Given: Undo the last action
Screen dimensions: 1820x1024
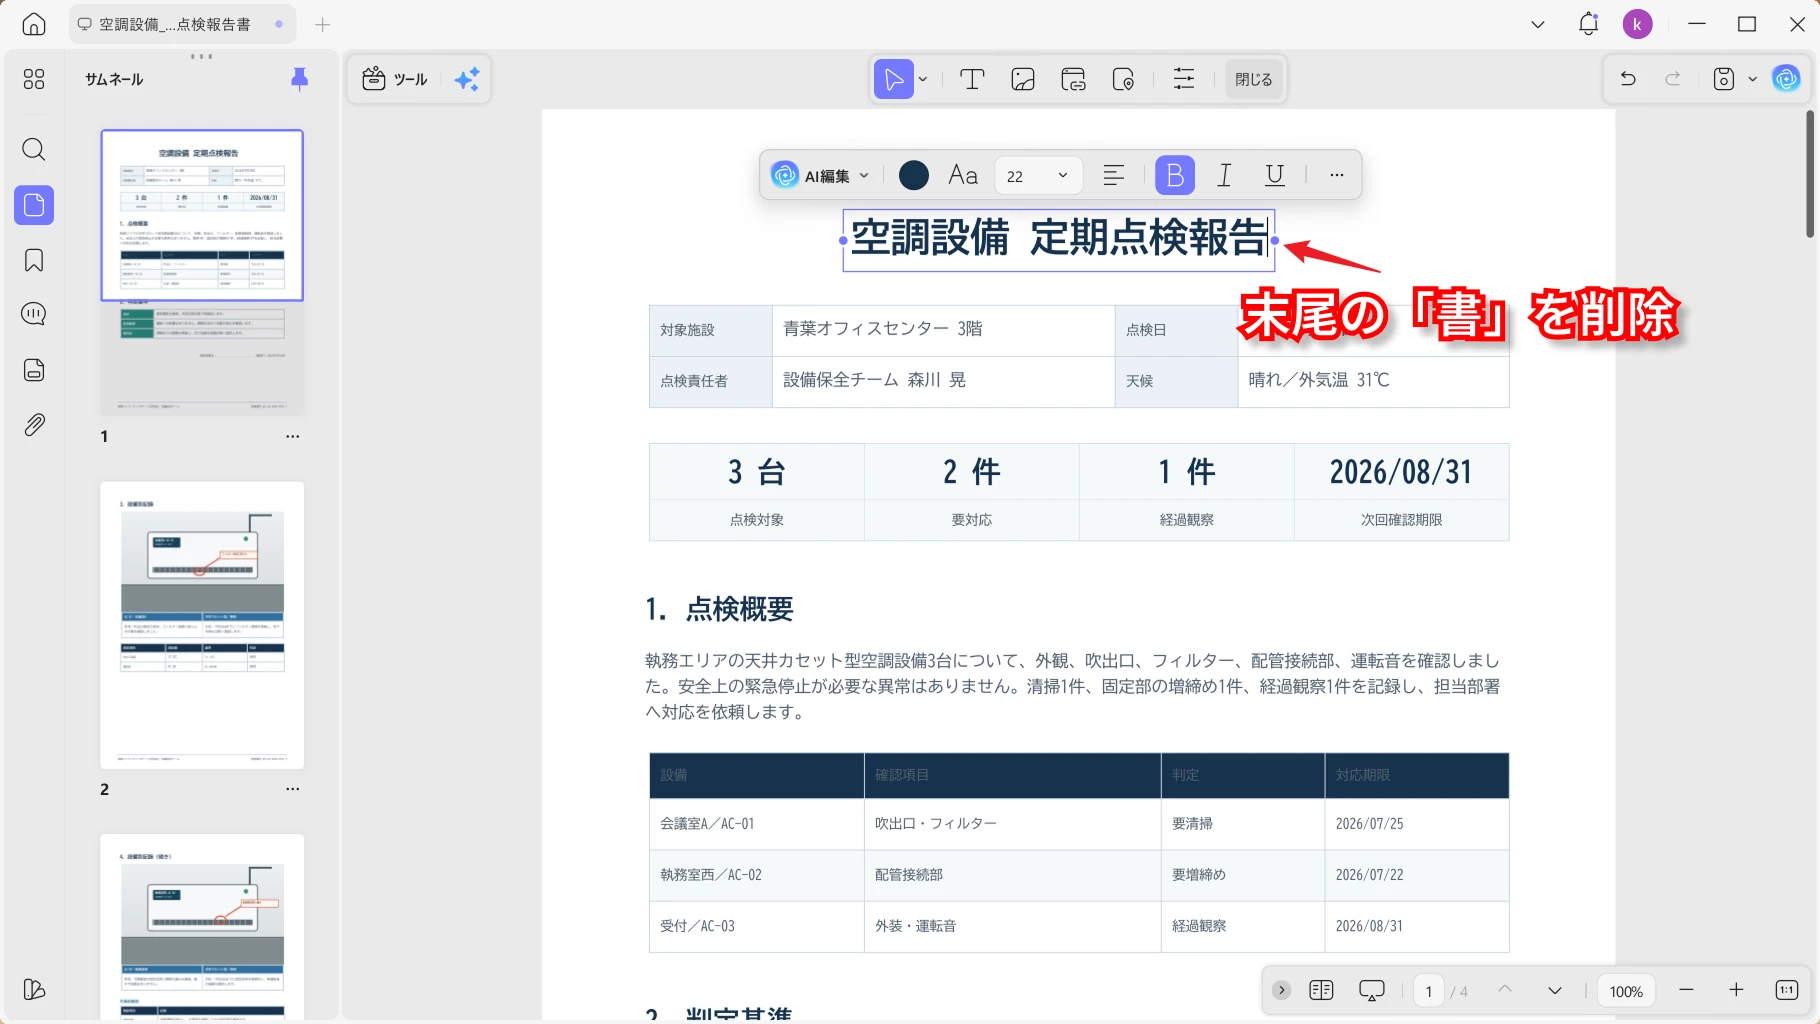Looking at the screenshot, I should [x=1628, y=79].
